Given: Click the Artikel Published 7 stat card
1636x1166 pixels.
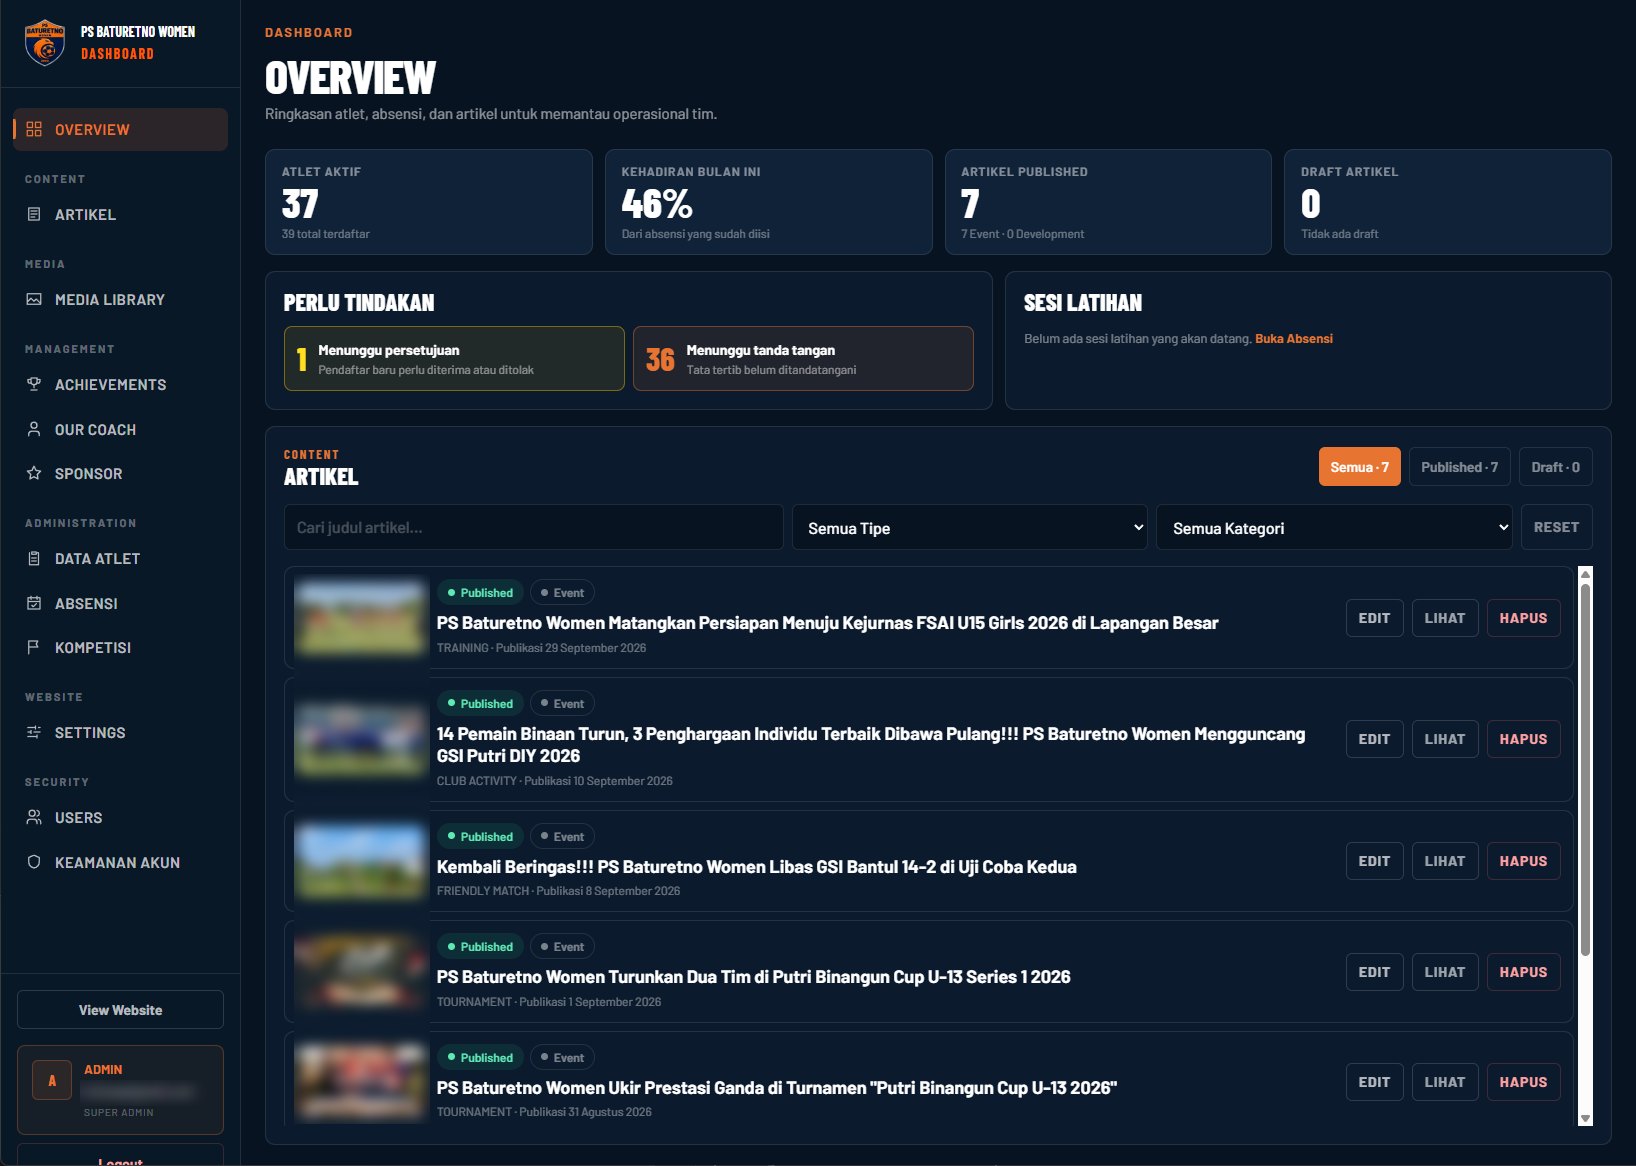Looking at the screenshot, I should pyautogui.click(x=1108, y=202).
